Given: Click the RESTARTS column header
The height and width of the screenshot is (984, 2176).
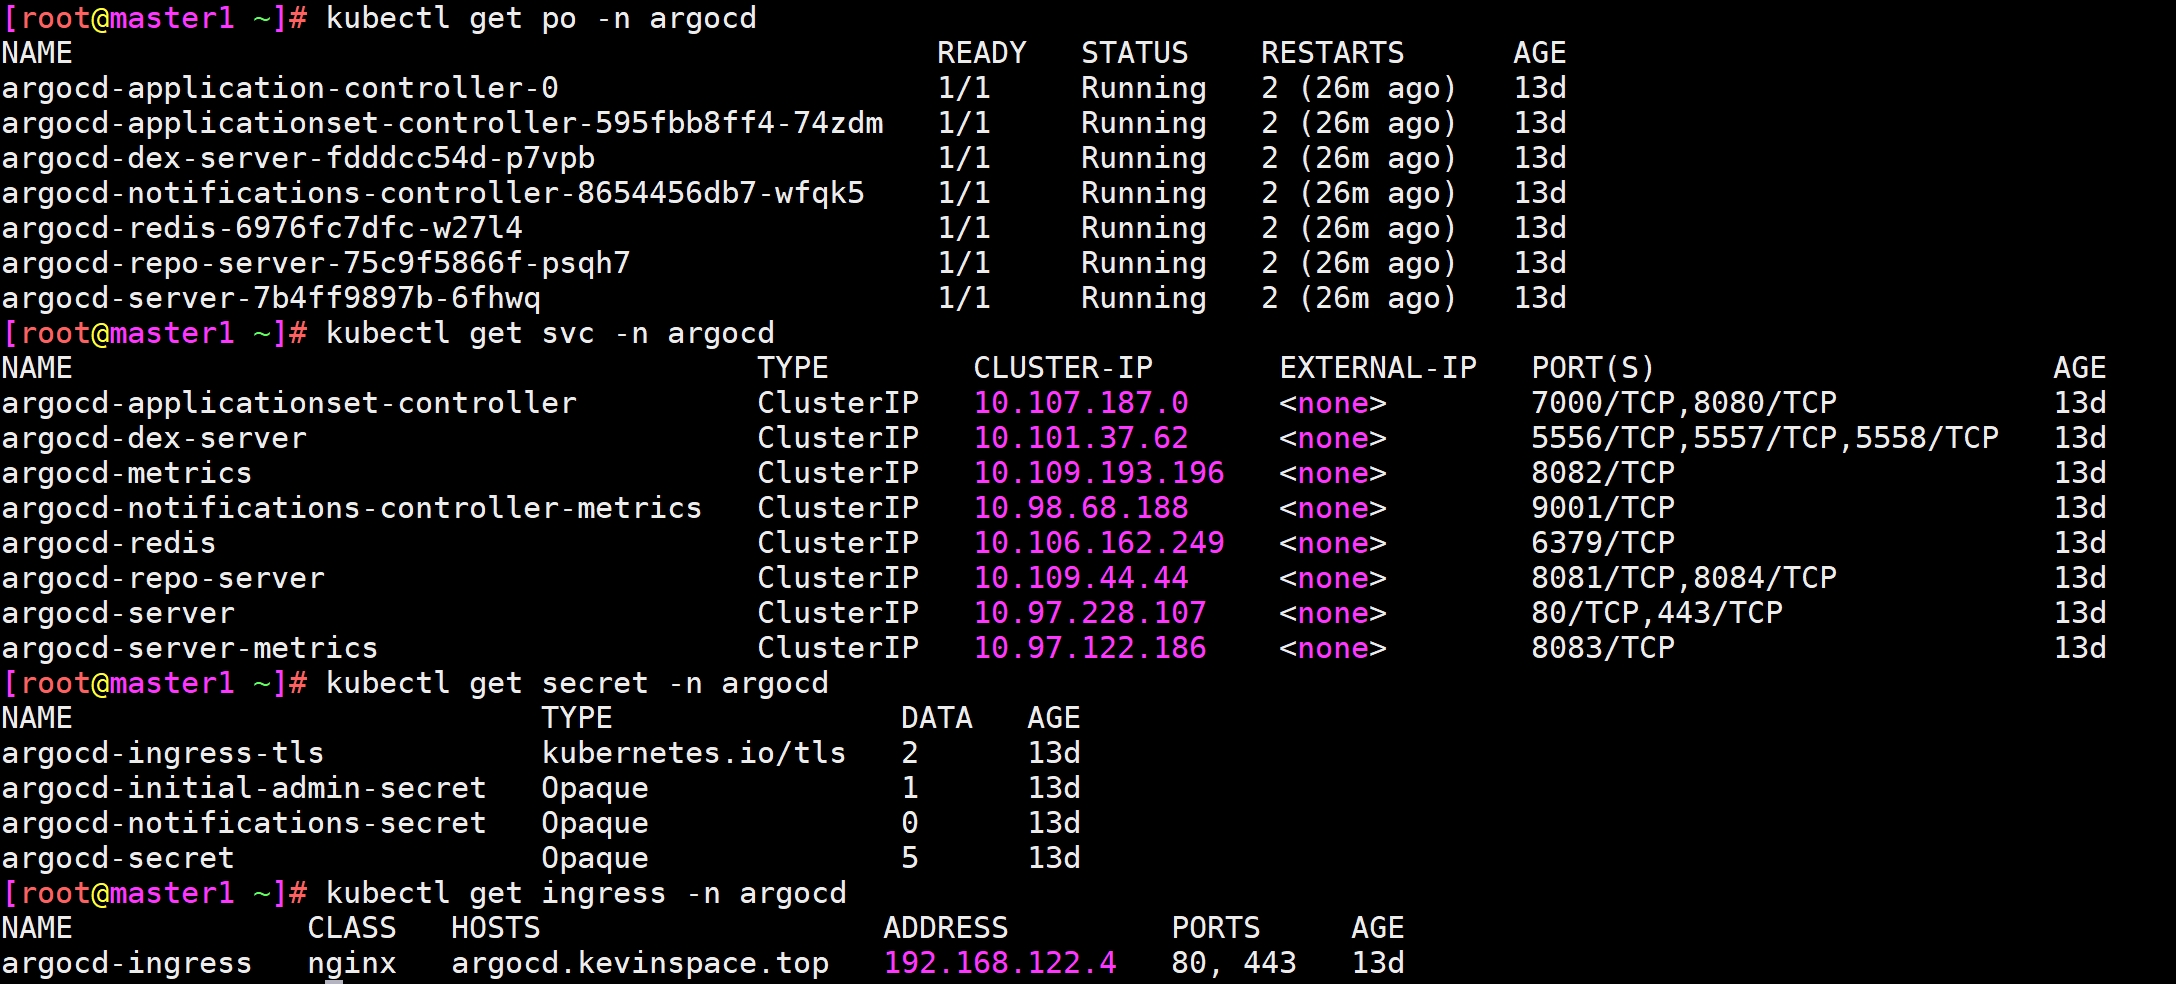Looking at the screenshot, I should click(1333, 54).
